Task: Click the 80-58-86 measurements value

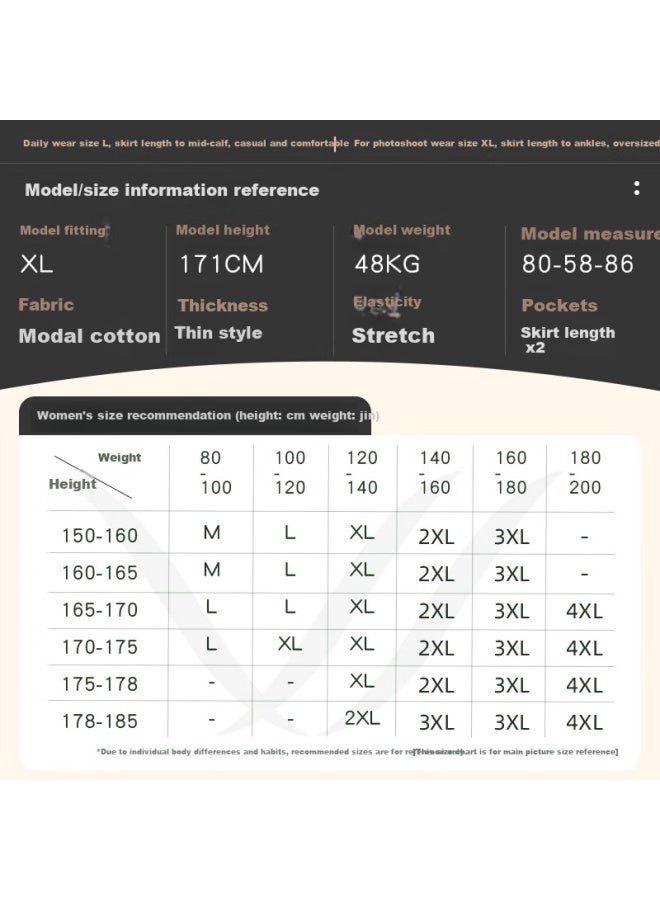Action: pyautogui.click(x=578, y=264)
